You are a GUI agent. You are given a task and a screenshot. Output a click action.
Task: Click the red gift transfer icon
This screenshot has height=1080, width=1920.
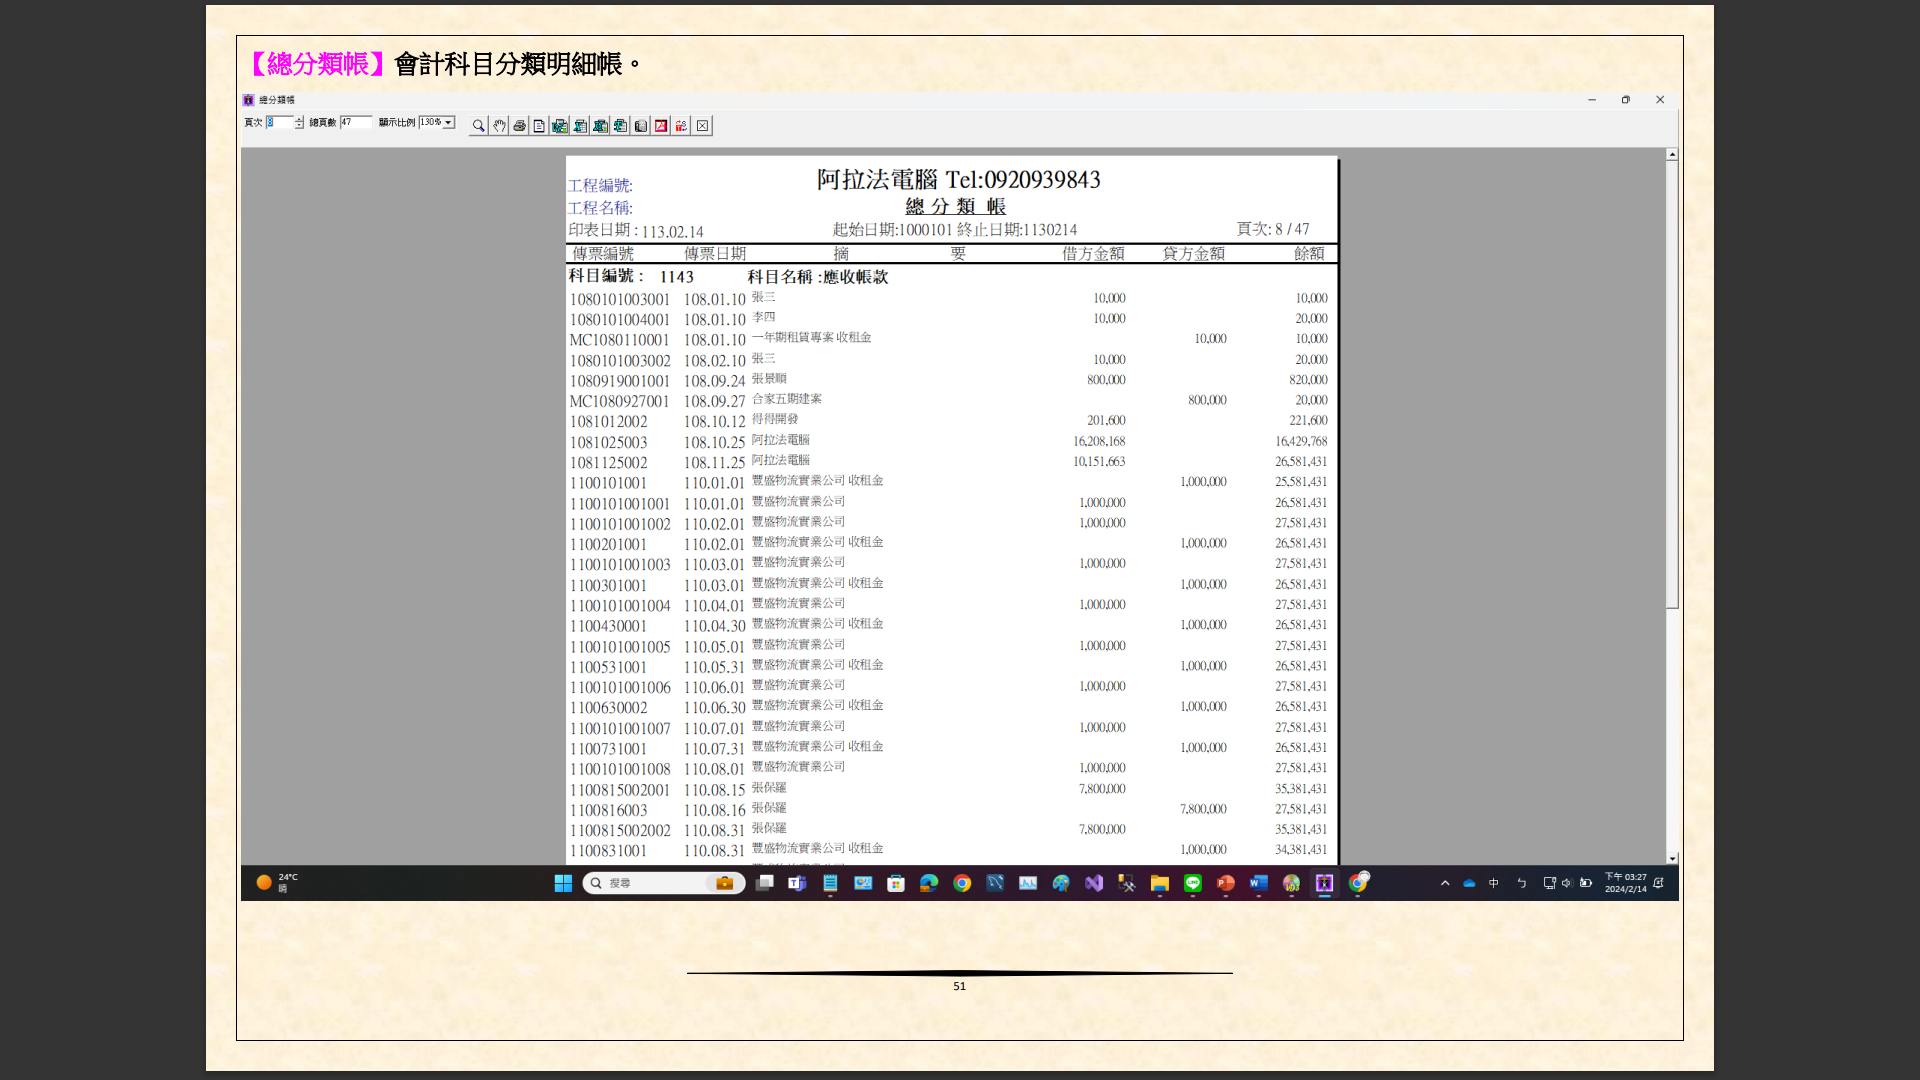click(x=681, y=126)
